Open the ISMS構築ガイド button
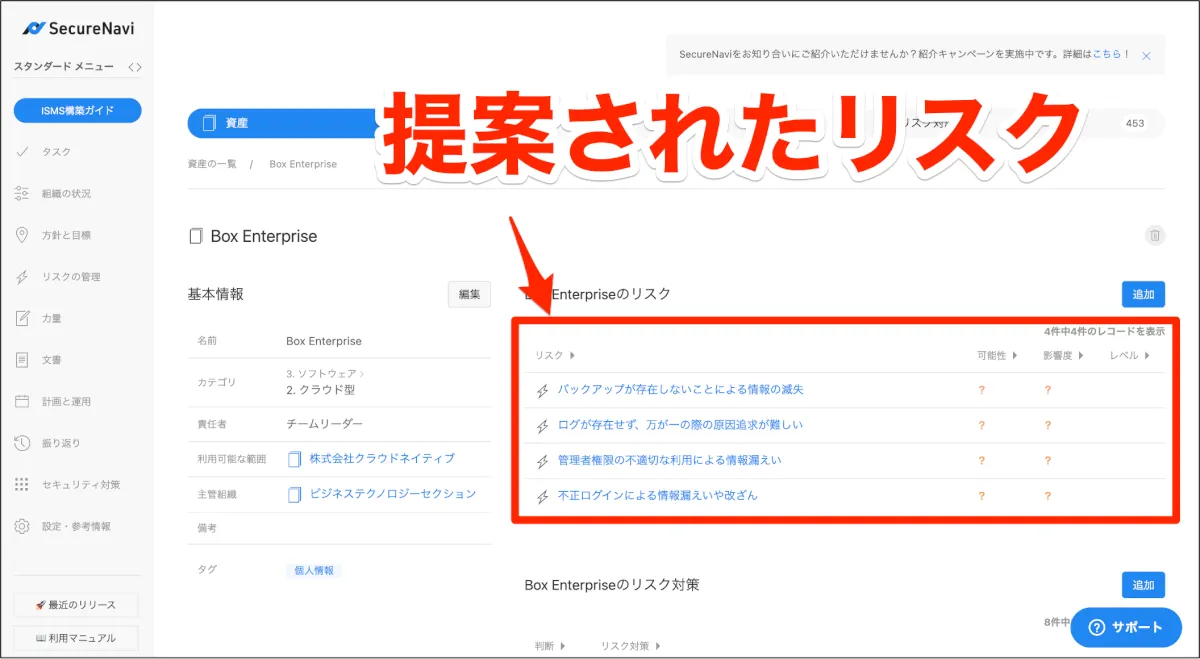Screen dimensions: 1200x659 click(77, 111)
